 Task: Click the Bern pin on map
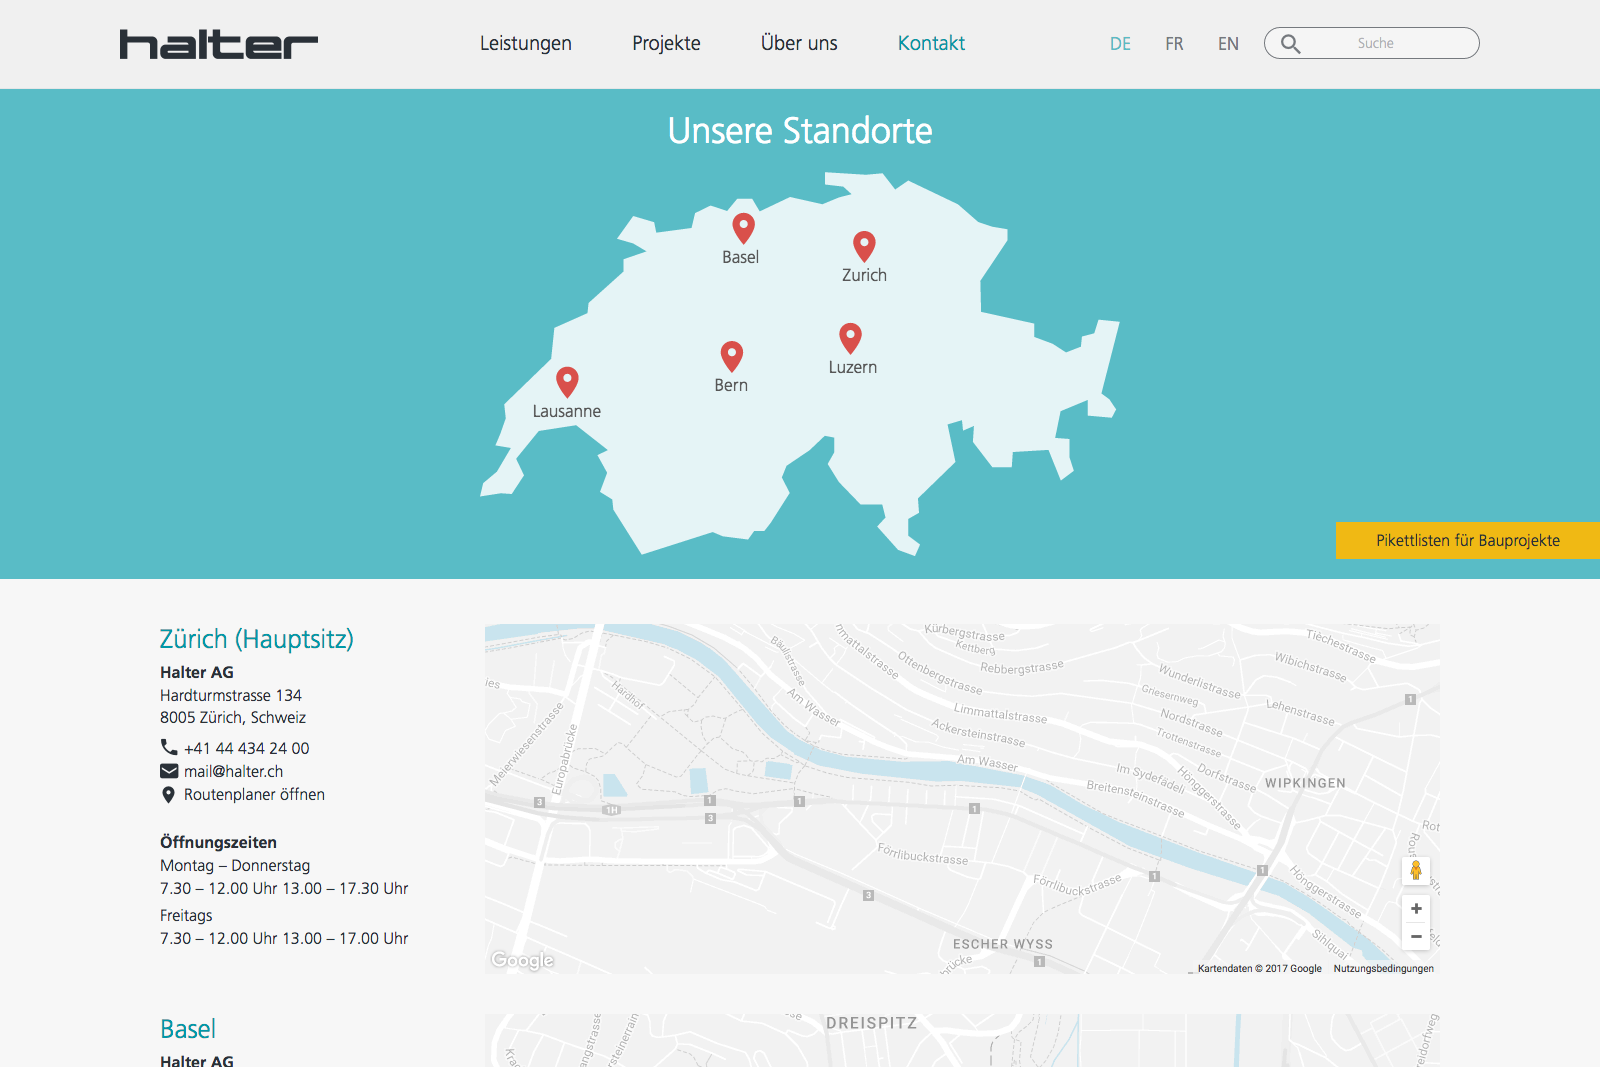[x=732, y=355]
